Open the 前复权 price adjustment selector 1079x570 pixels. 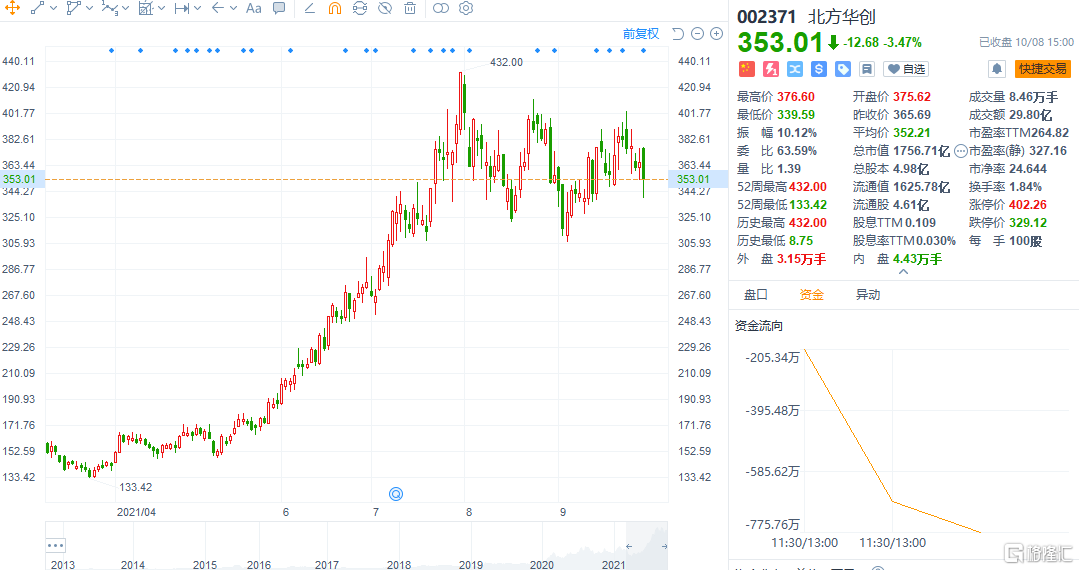click(641, 33)
